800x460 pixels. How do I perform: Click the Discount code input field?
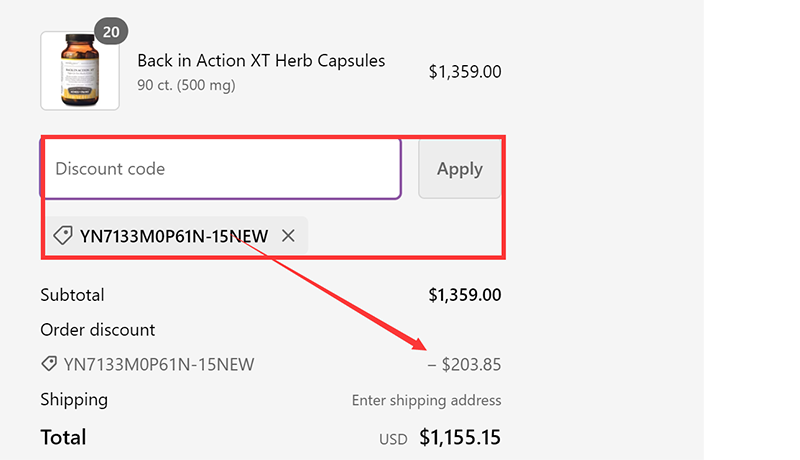pyautogui.click(x=220, y=169)
